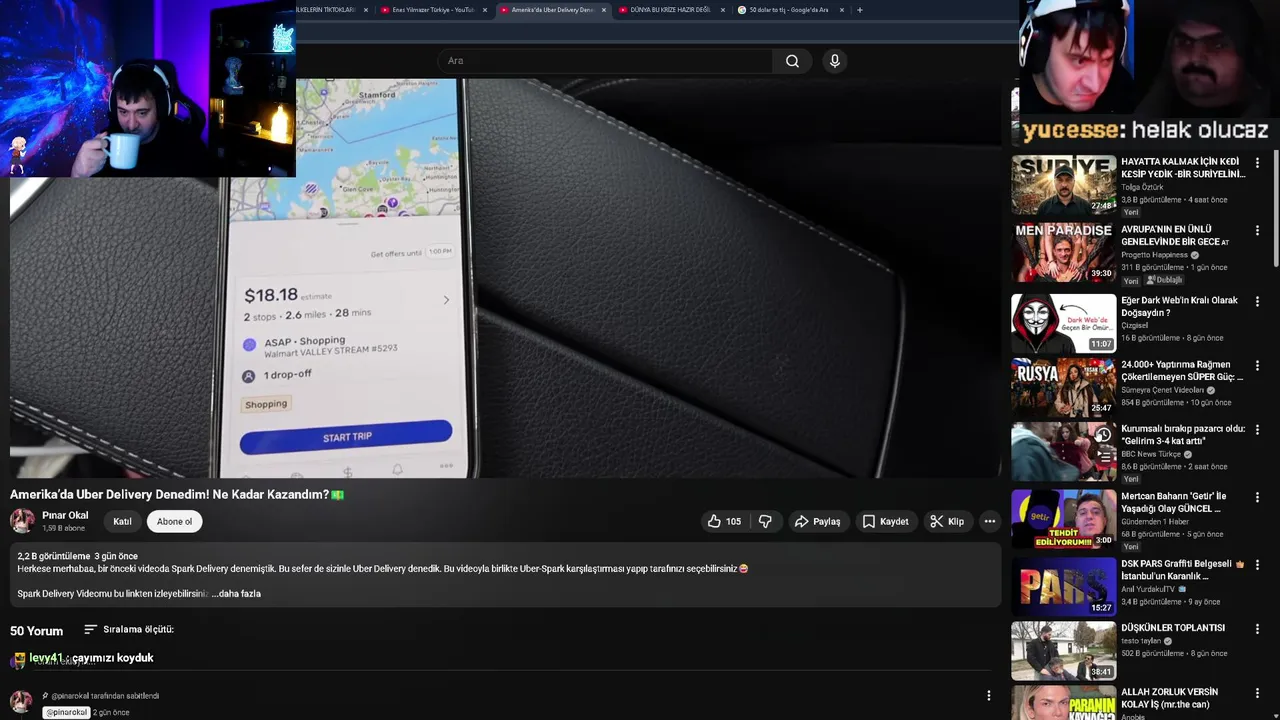Open the PARS graffiti video thumbnail
1280x720 pixels.
click(x=1063, y=587)
